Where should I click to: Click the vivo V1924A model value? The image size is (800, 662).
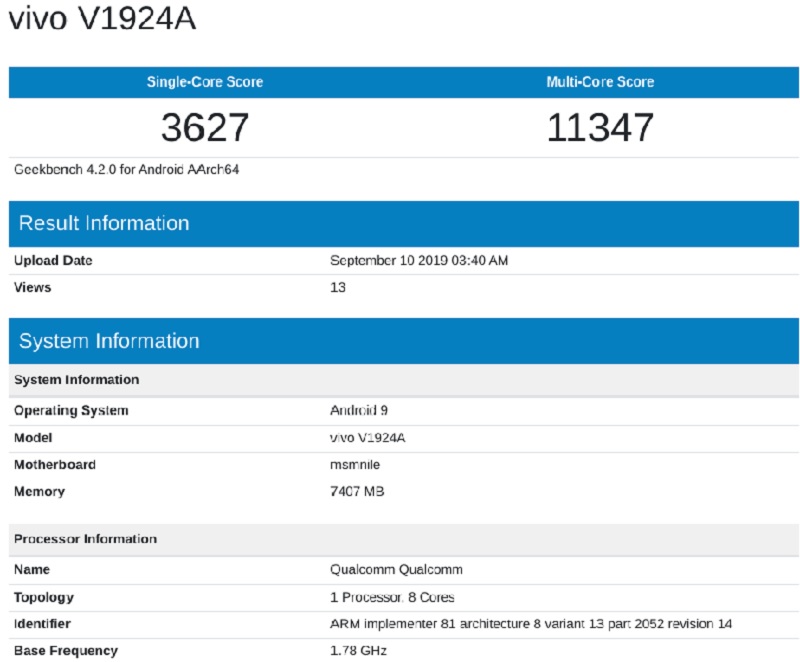[367, 438]
